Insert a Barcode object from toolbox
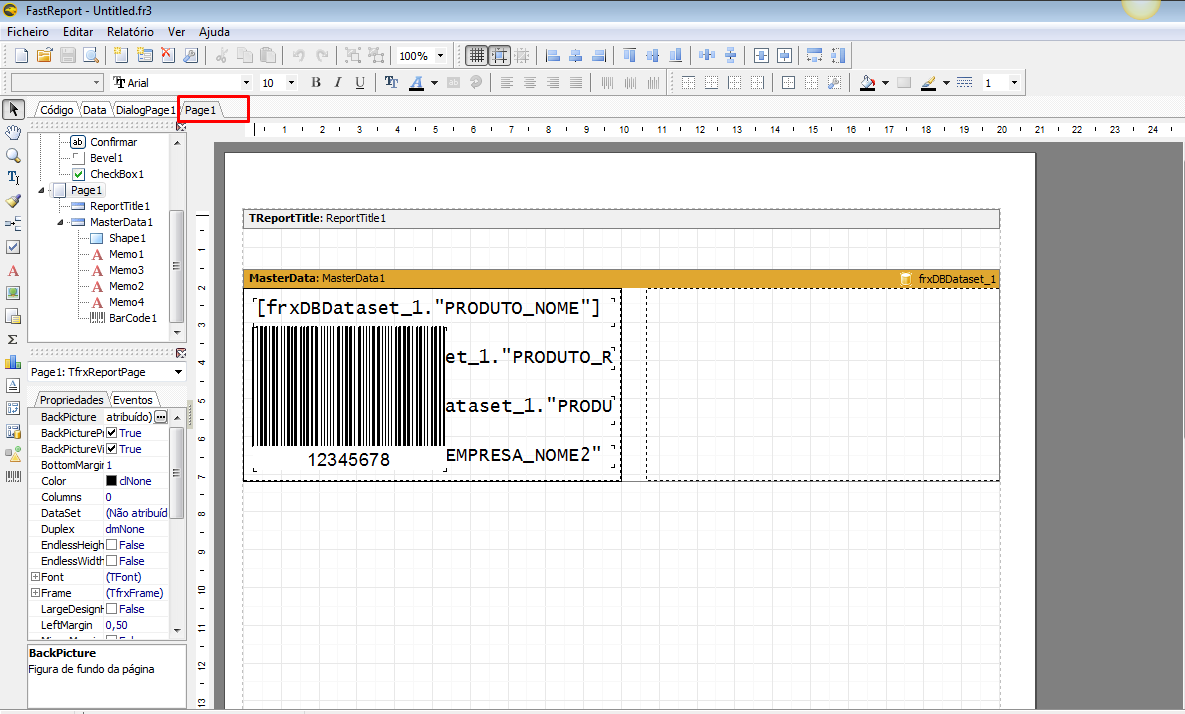This screenshot has width=1185, height=714. pyautogui.click(x=13, y=477)
